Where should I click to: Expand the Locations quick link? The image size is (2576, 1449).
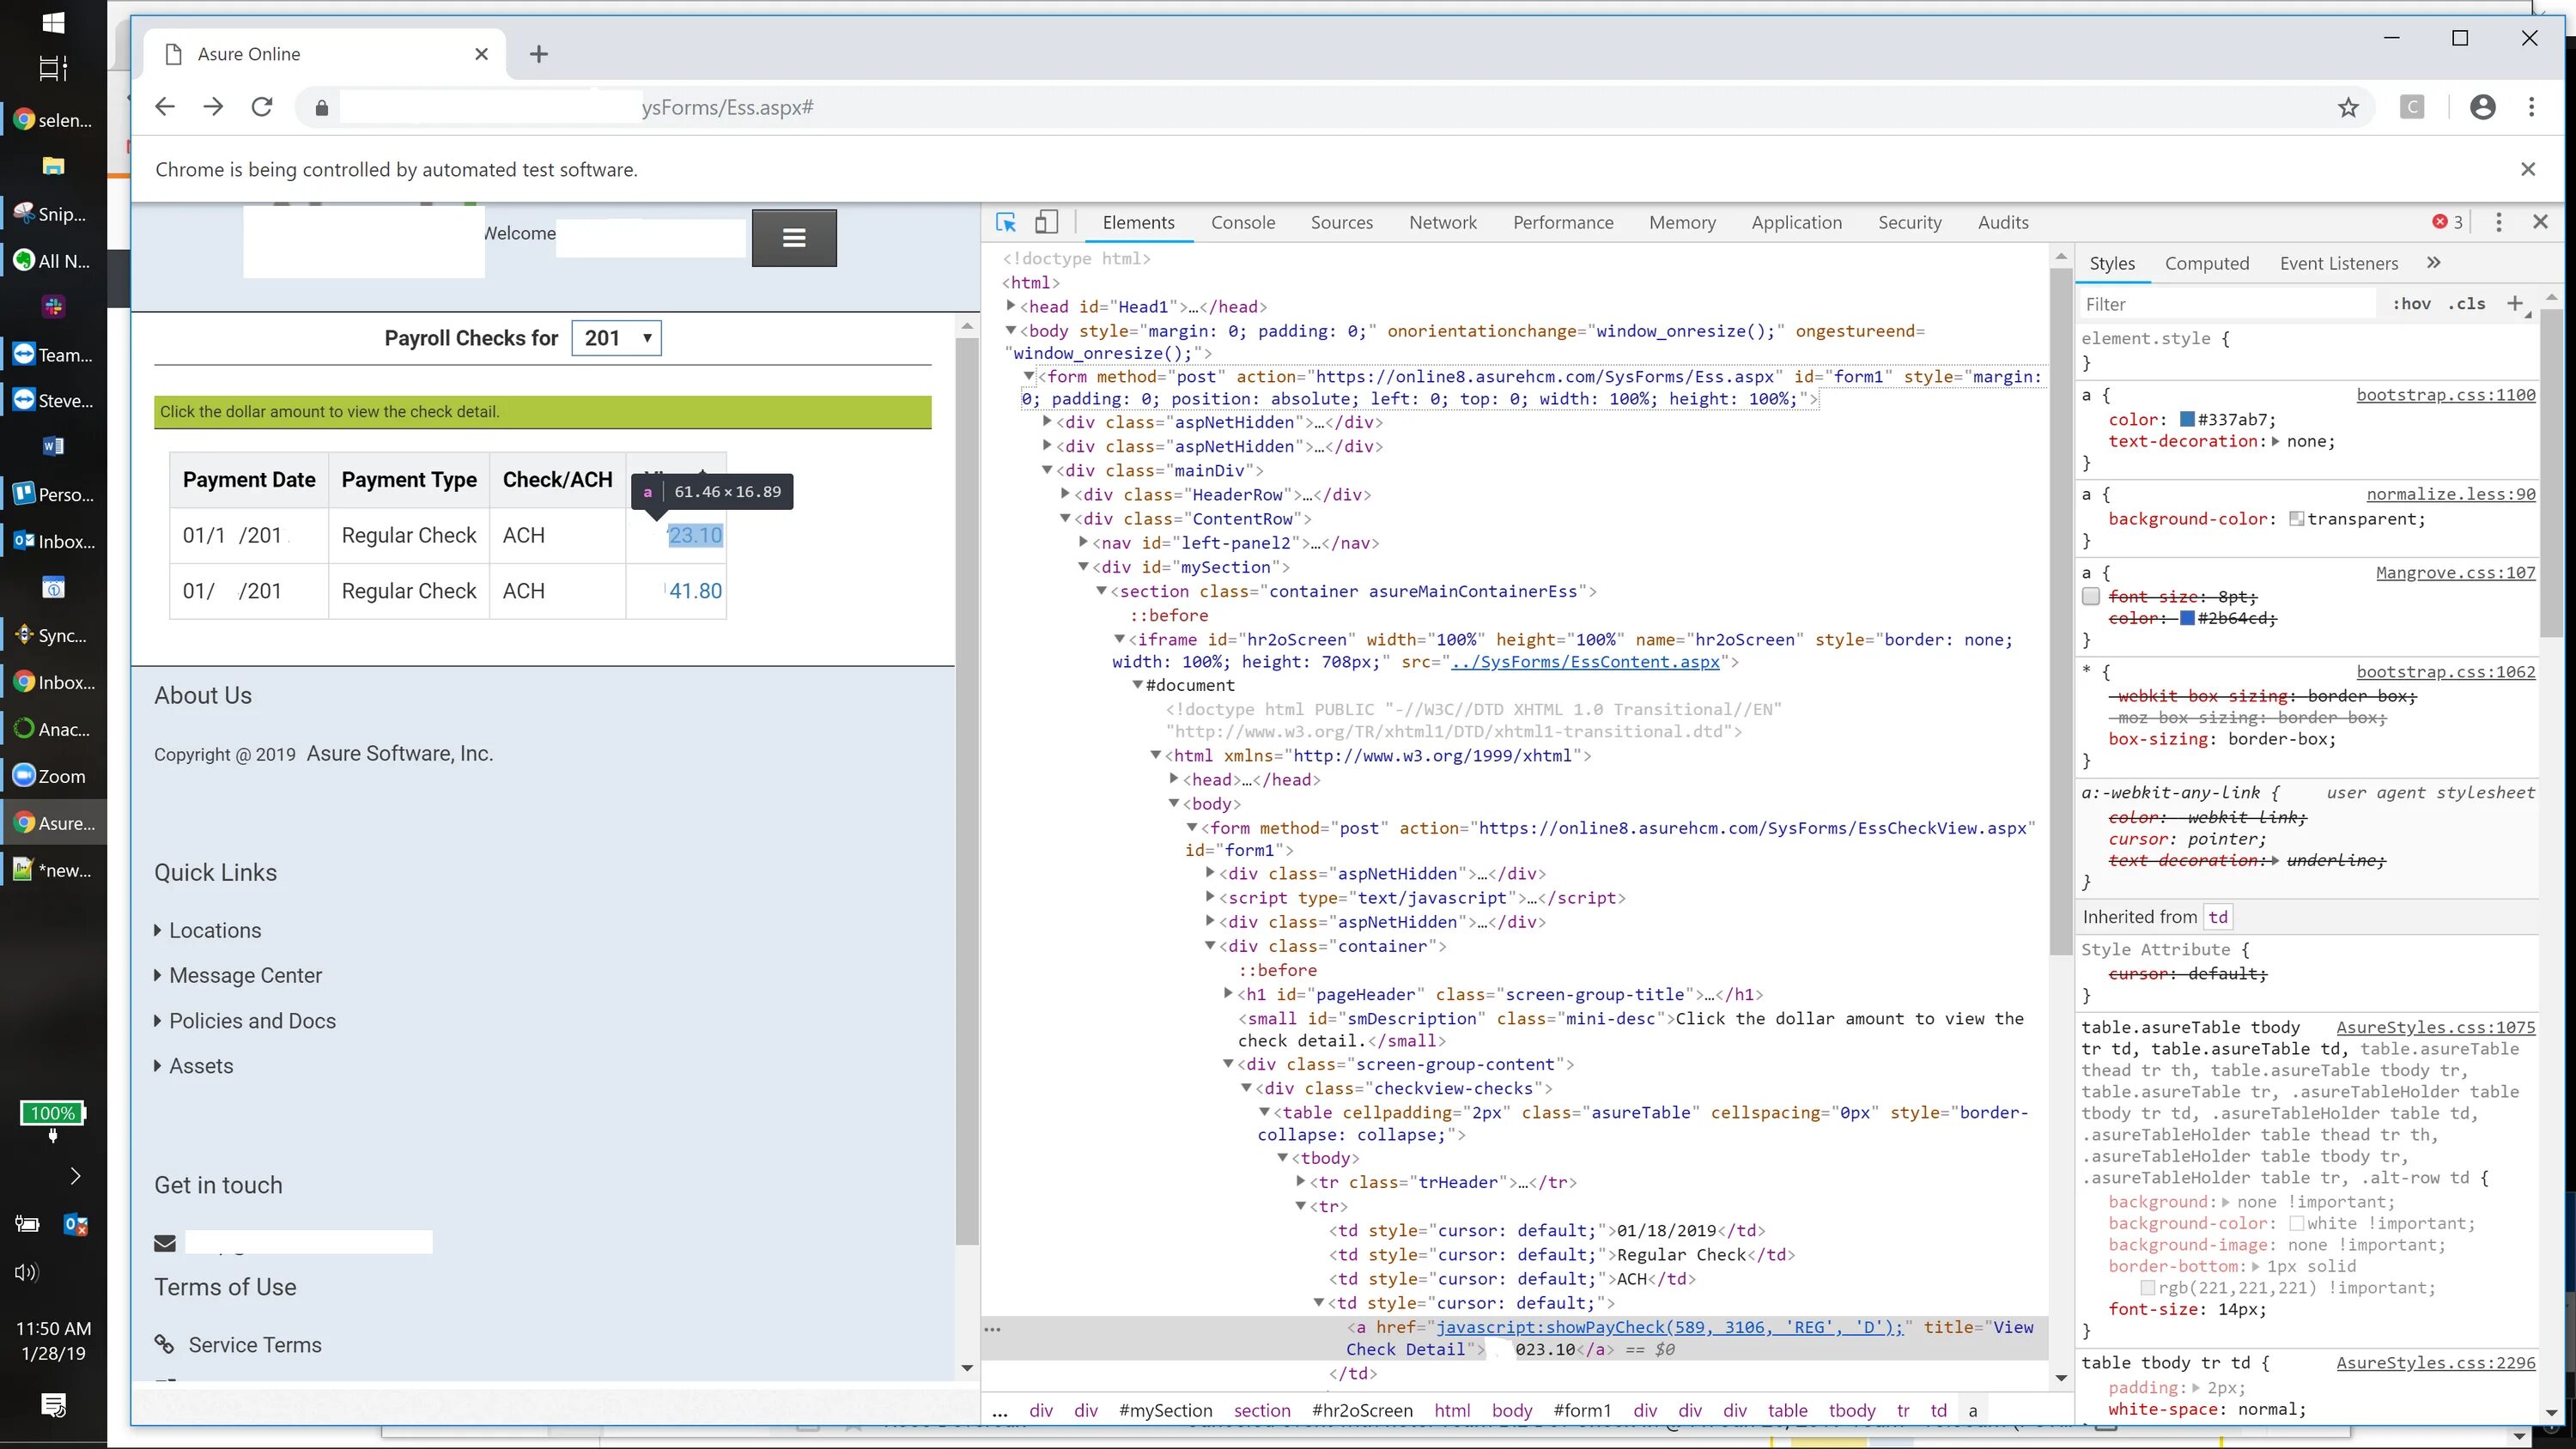[x=214, y=930]
